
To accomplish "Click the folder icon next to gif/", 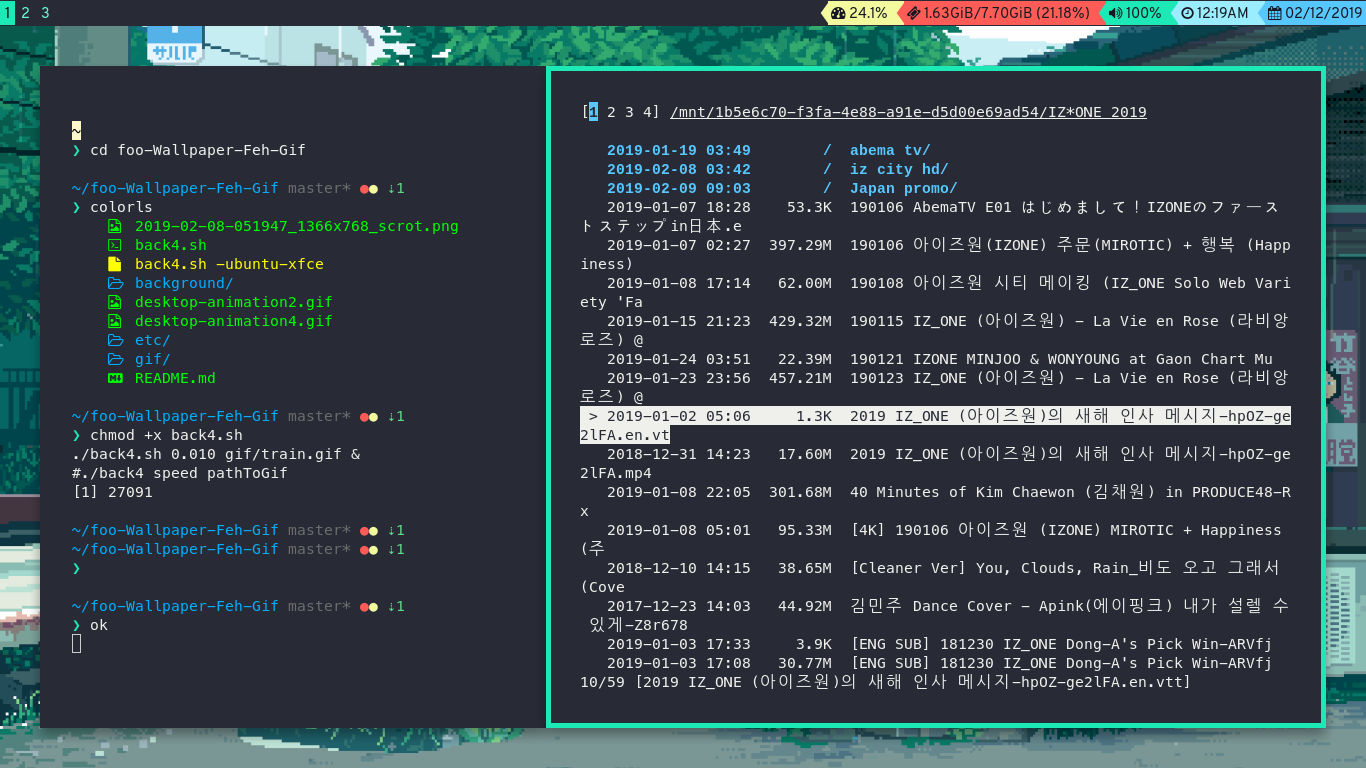I will tap(115, 359).
